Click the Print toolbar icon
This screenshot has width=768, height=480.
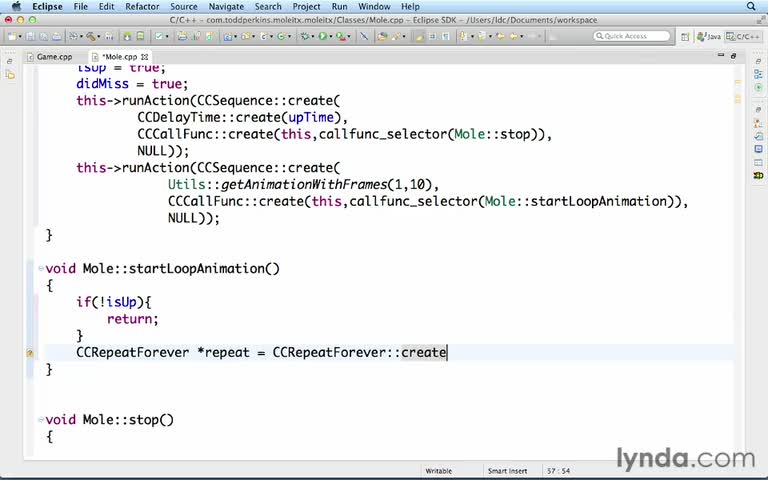[x=57, y=37]
